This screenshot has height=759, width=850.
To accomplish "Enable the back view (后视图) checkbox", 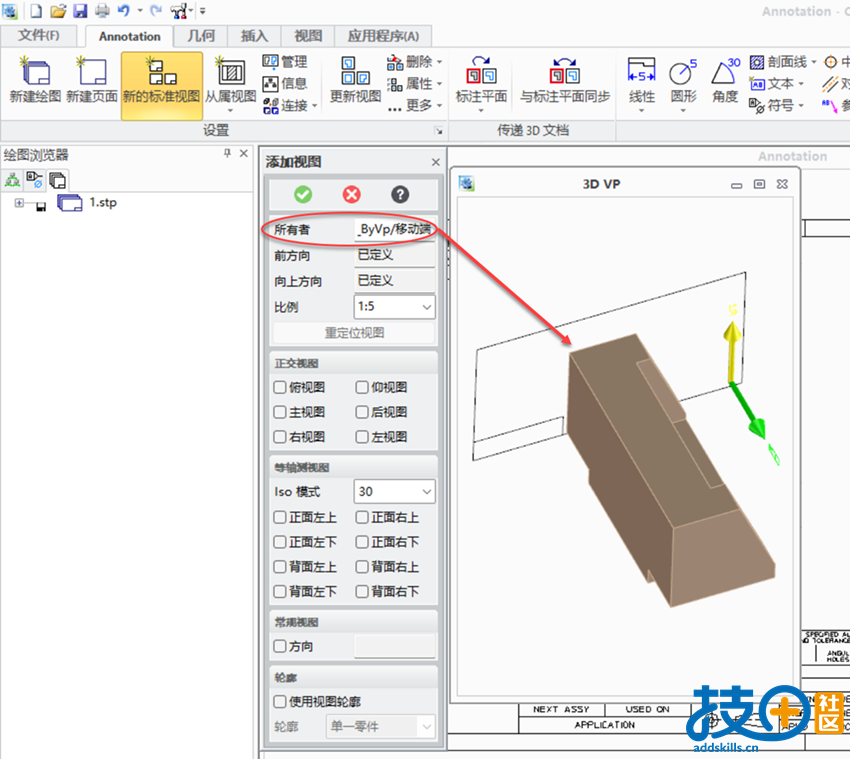I will coord(362,412).
